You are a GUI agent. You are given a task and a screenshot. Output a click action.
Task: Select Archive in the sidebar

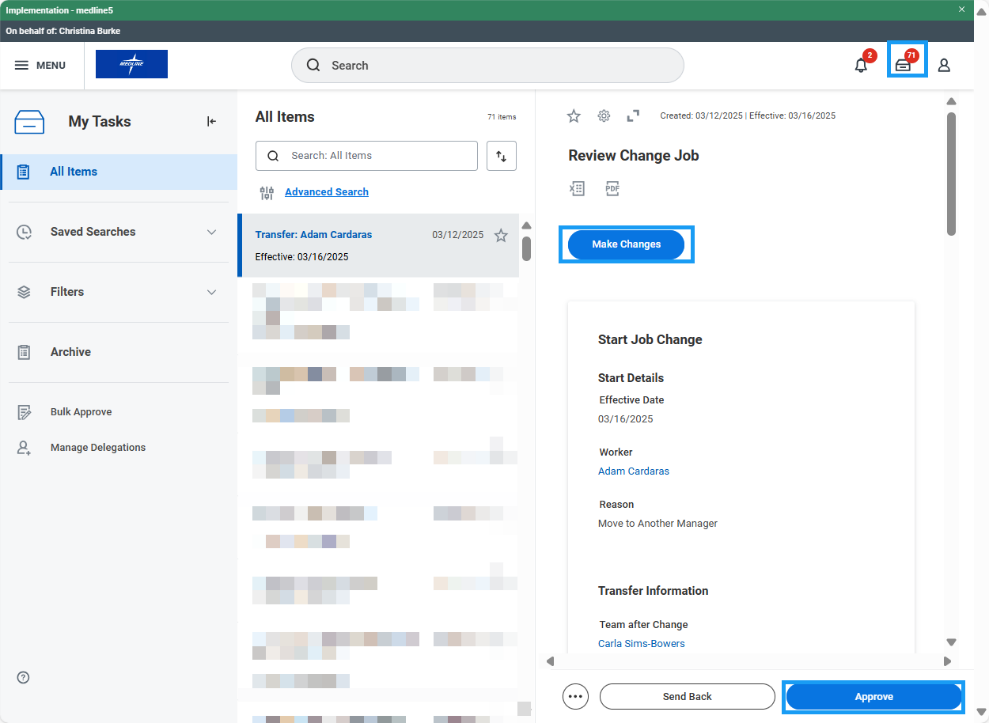[70, 352]
